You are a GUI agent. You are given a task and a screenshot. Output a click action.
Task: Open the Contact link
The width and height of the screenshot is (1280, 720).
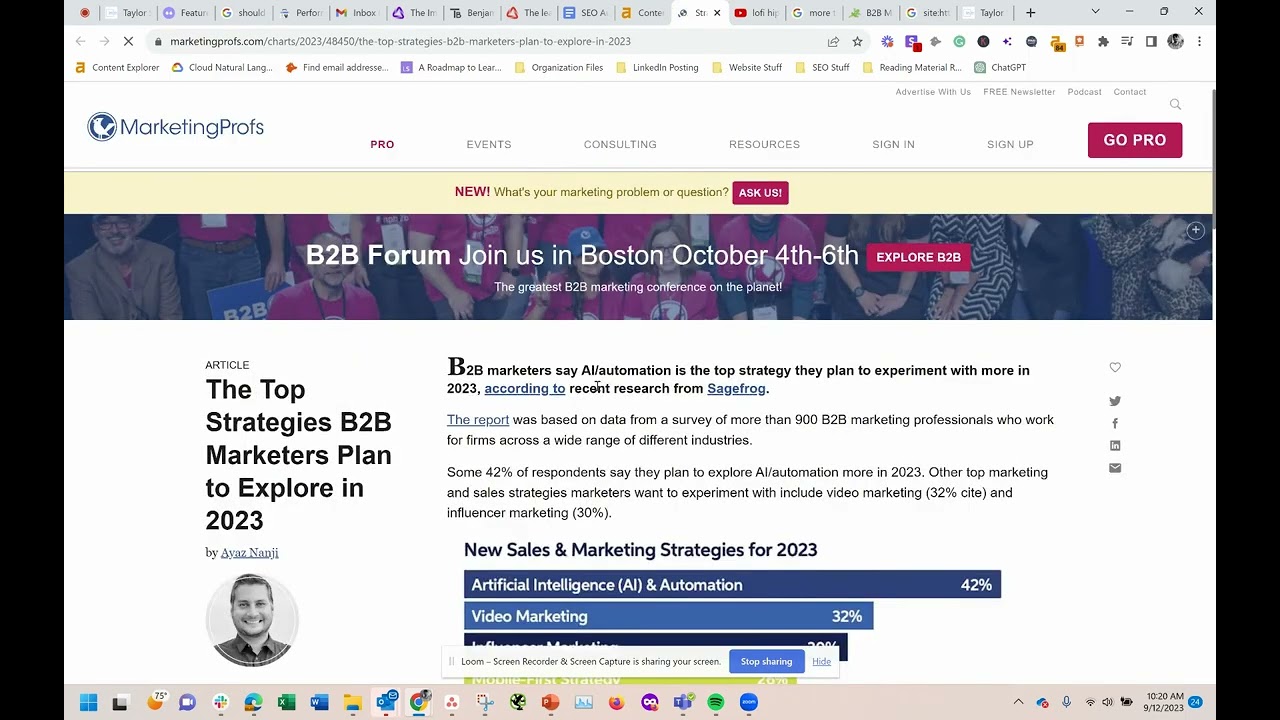[x=1130, y=92]
